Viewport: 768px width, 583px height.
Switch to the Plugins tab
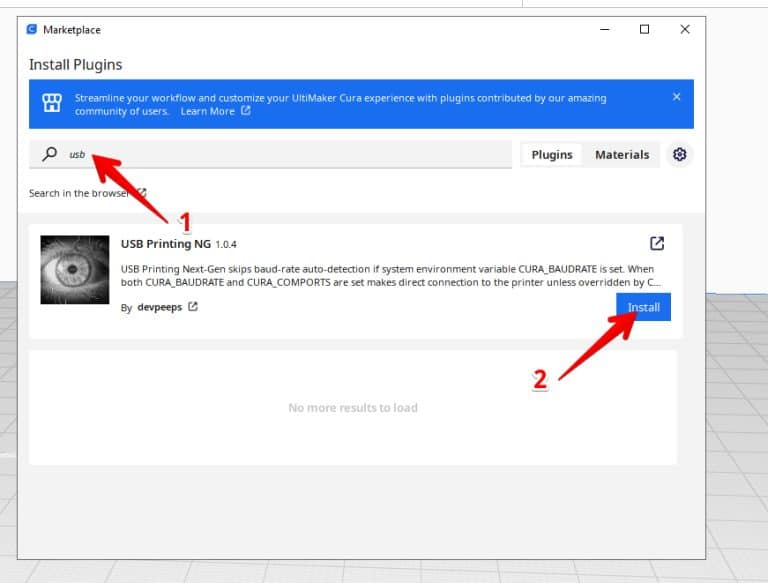(x=552, y=155)
